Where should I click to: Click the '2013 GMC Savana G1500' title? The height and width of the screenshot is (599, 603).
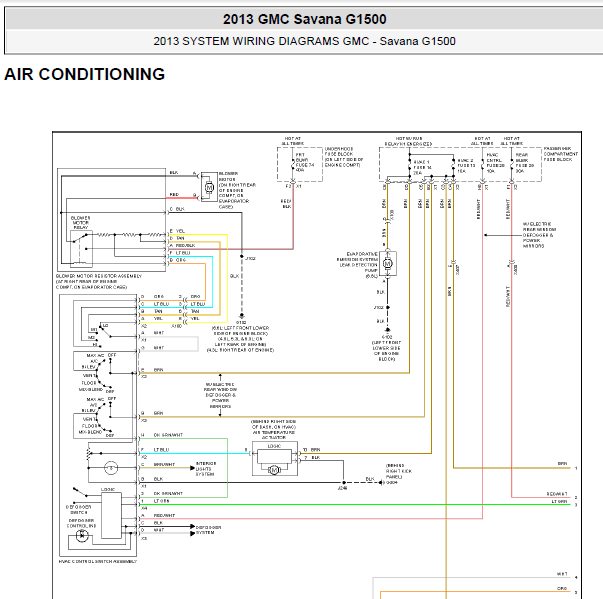click(x=304, y=19)
